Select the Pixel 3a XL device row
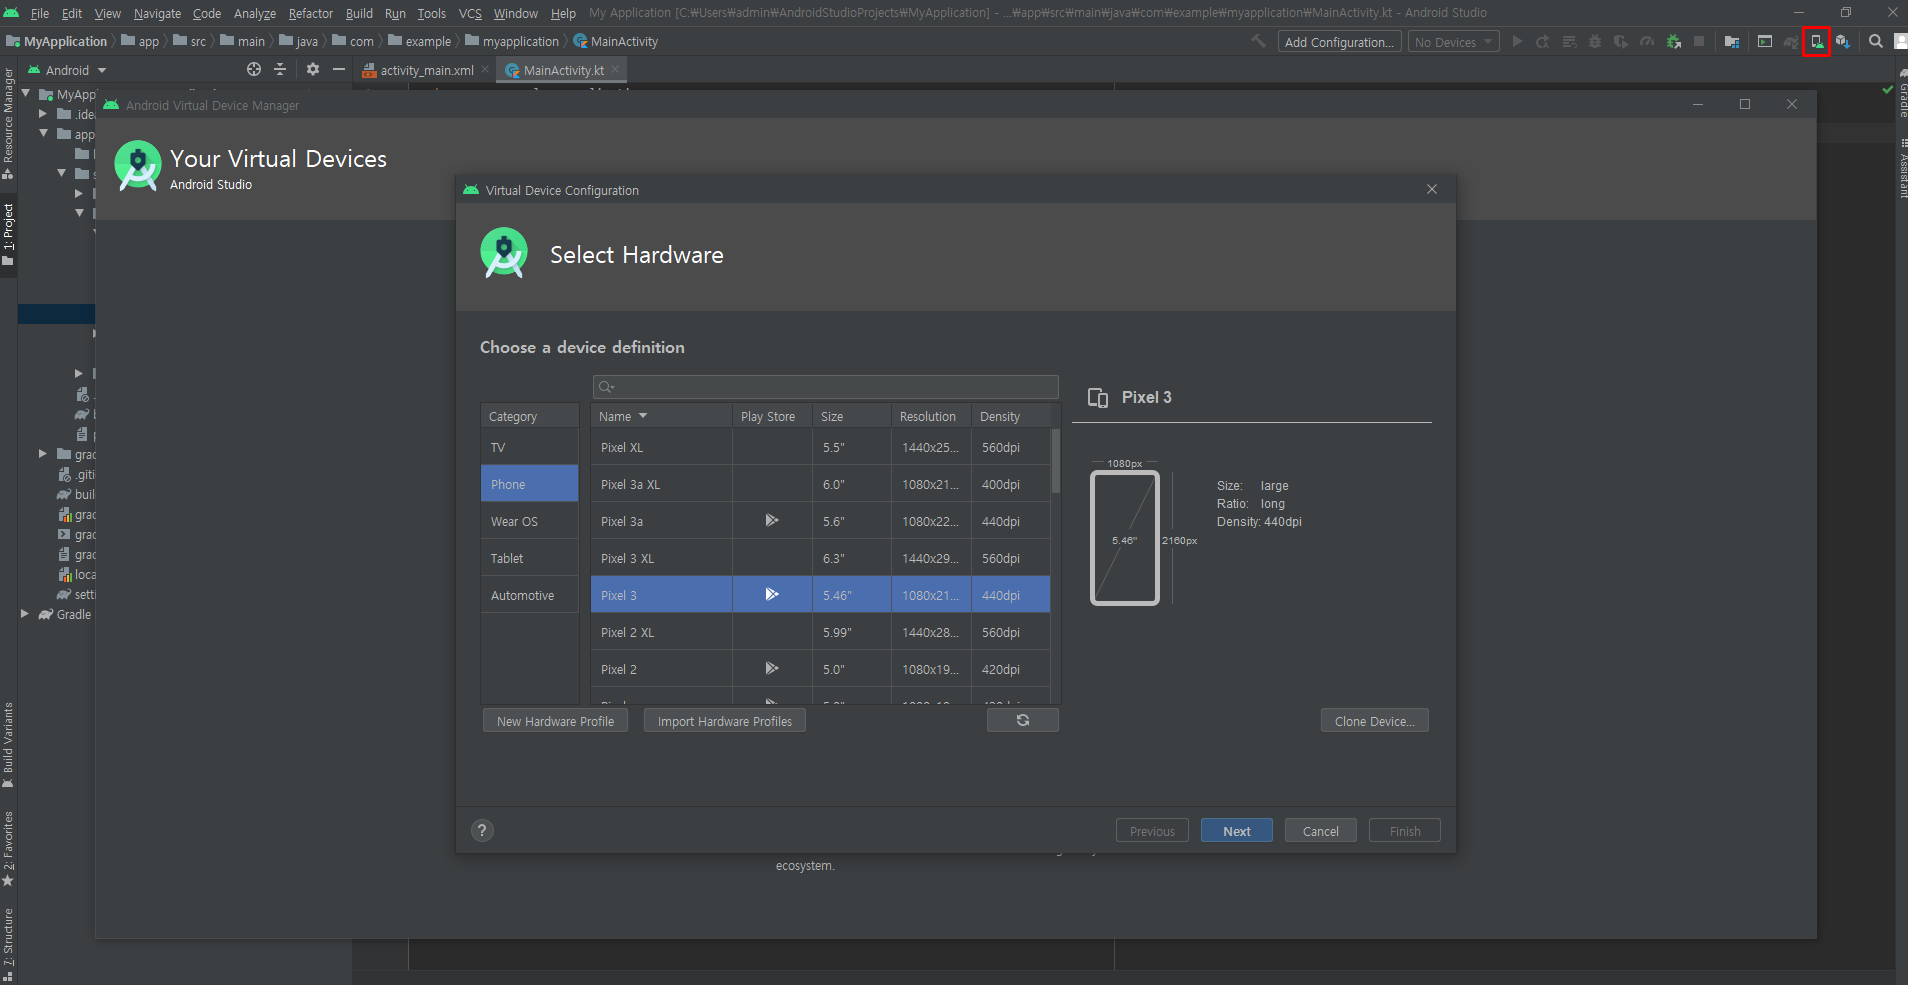1908x985 pixels. coord(821,484)
